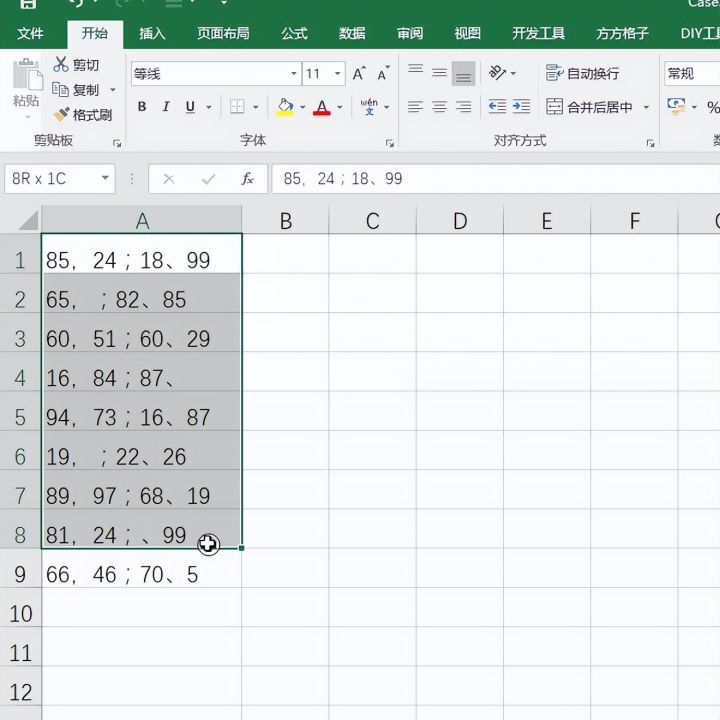This screenshot has height=720, width=720.
Task: Open alignment settings dialog launcher
Action: click(x=650, y=144)
